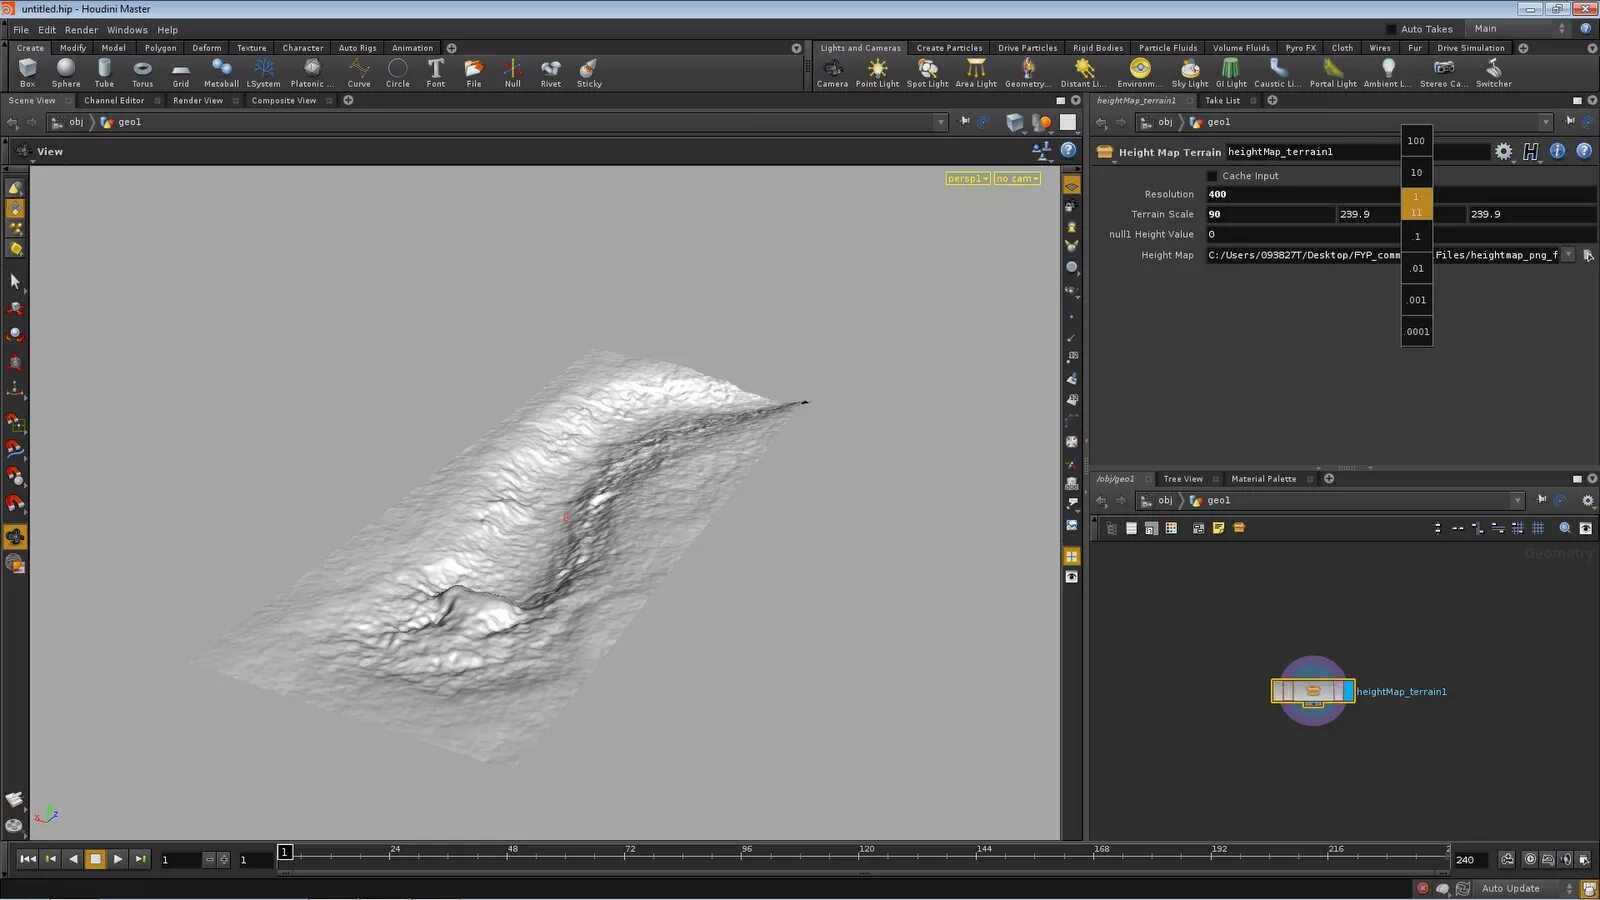Enable the Cache Input checkbox
Image resolution: width=1600 pixels, height=900 pixels.
[x=1213, y=176]
